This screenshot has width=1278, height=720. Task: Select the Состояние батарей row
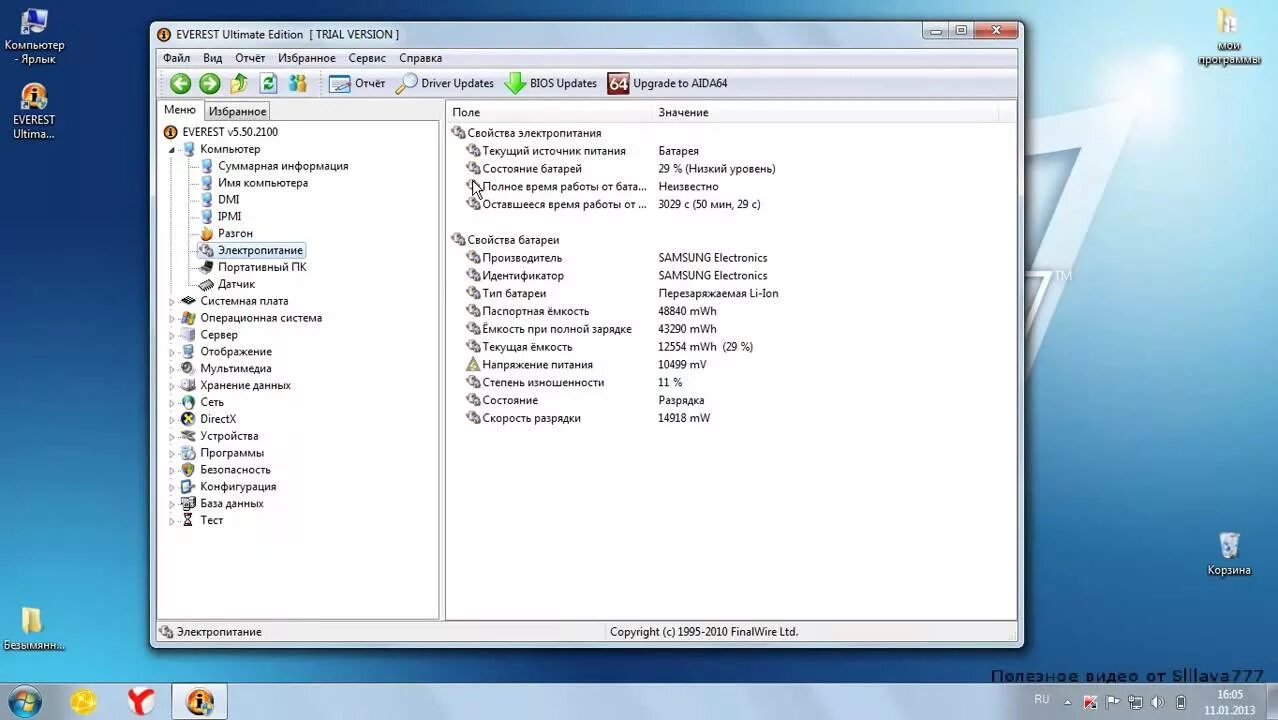pos(731,169)
